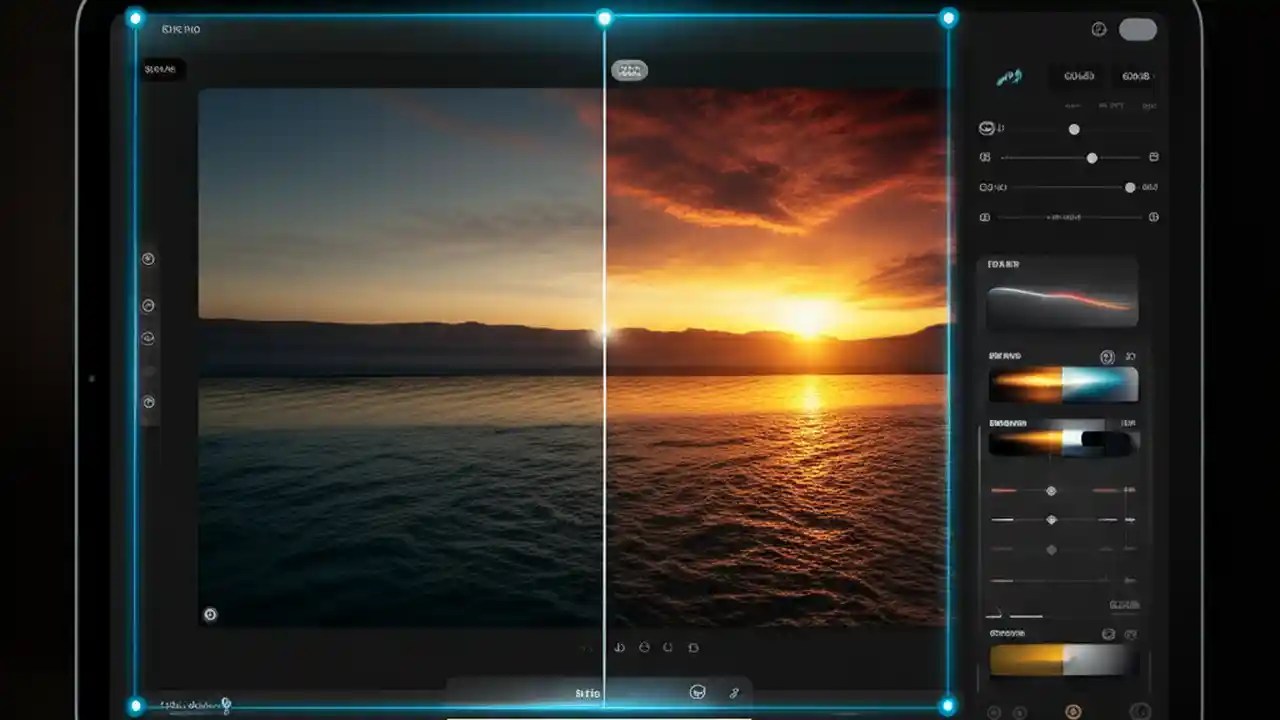Select the bottom crop tool in left sidebar
The width and height of the screenshot is (1280, 720).
point(148,402)
